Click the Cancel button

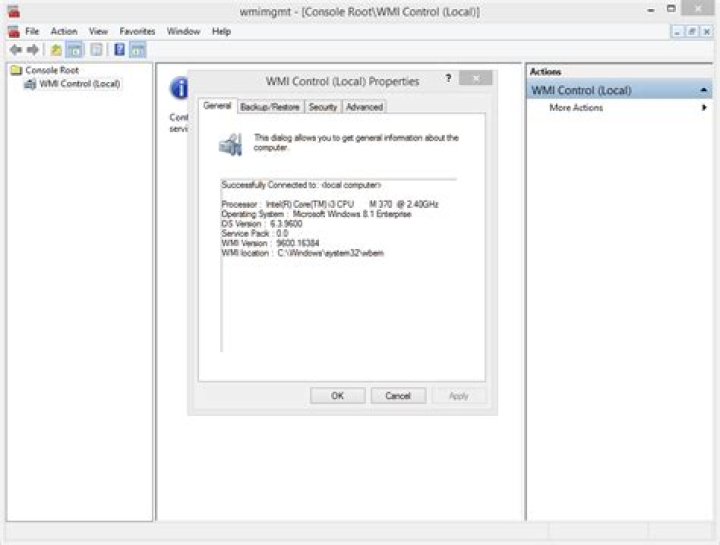pyautogui.click(x=398, y=396)
